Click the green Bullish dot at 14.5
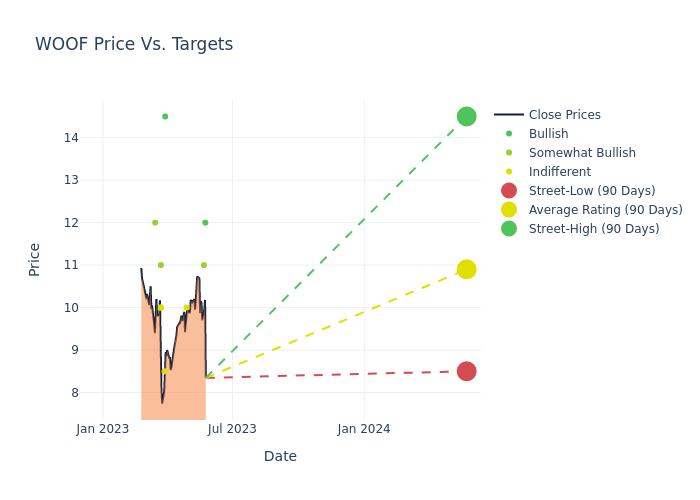700x500 pixels. pyautogui.click(x=165, y=116)
